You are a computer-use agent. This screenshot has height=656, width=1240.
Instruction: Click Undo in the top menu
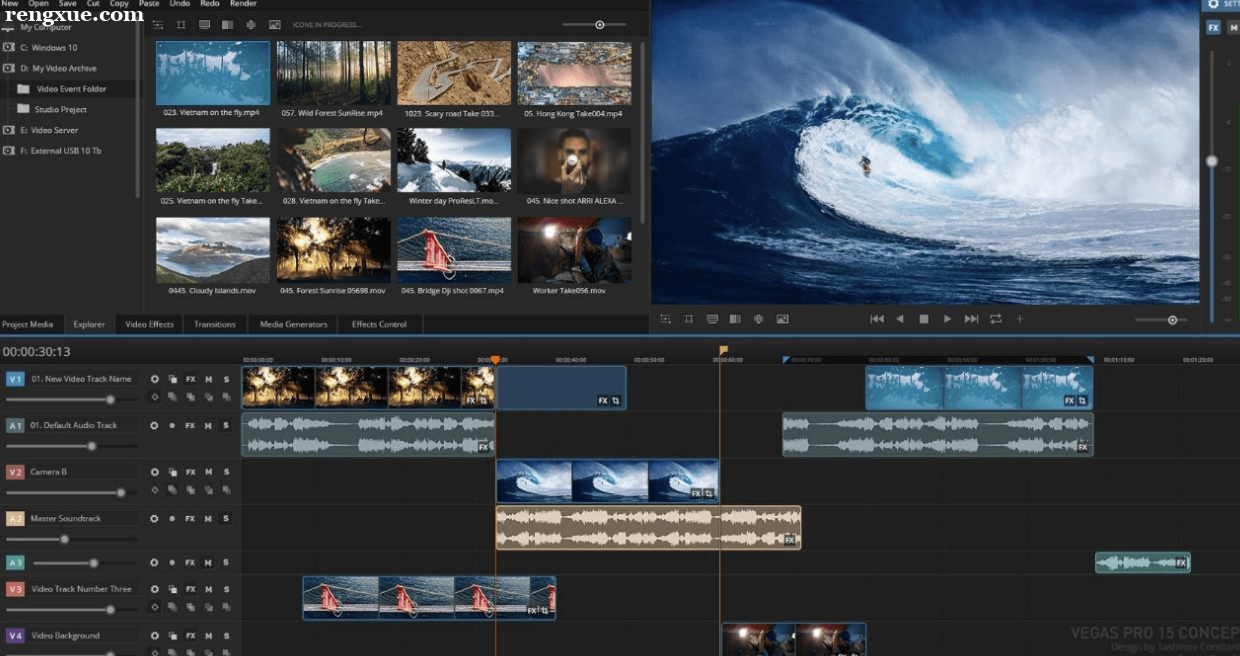(x=180, y=4)
